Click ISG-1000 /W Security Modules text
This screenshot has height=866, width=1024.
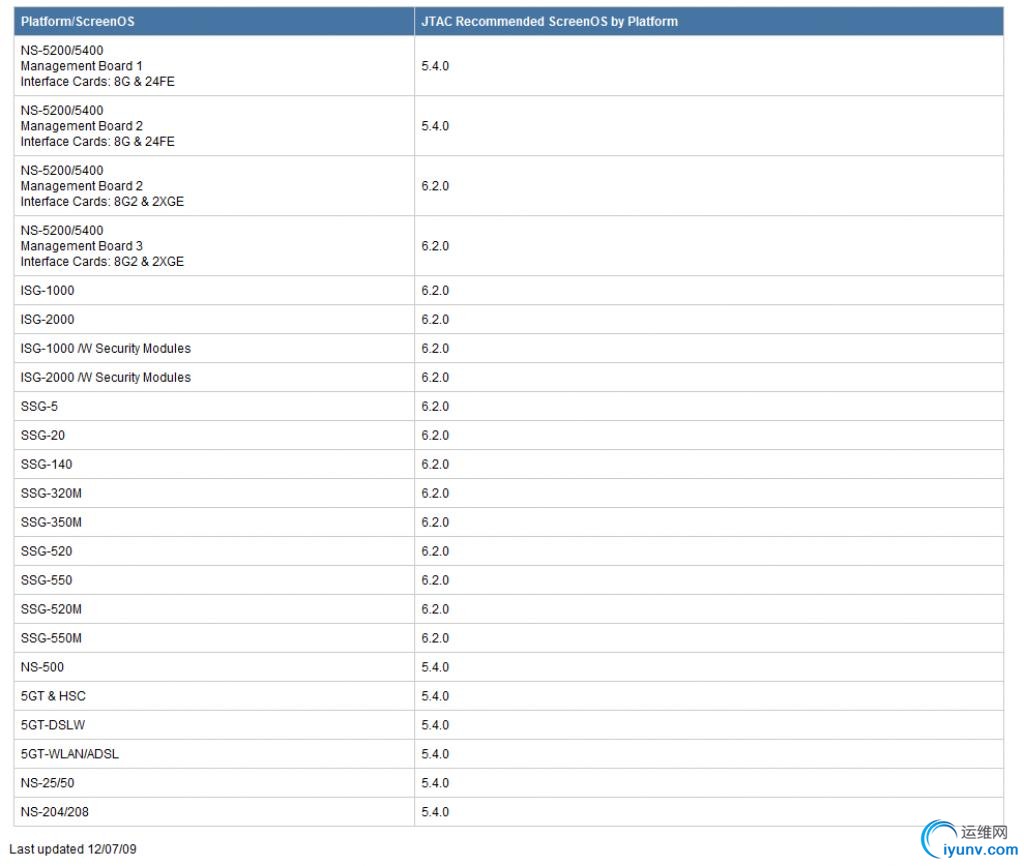(106, 349)
